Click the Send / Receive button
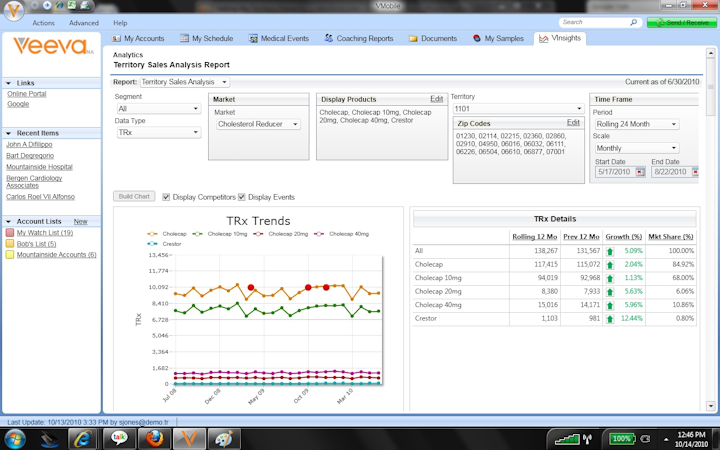The width and height of the screenshot is (720, 450). coord(681,22)
